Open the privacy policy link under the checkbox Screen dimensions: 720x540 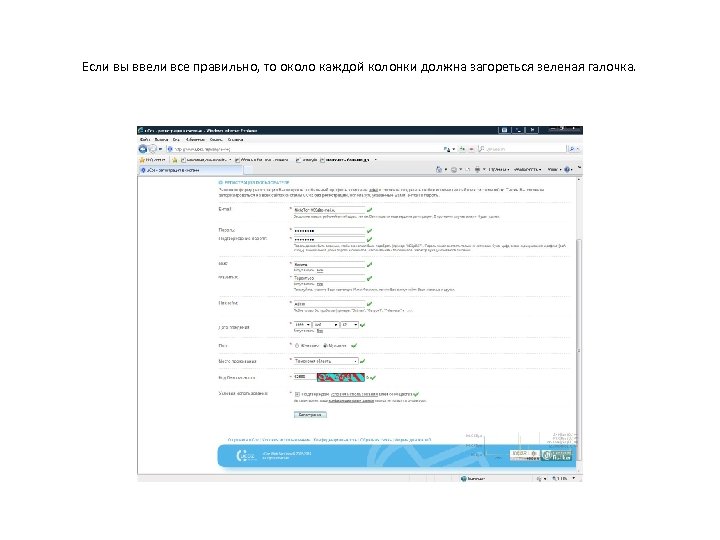click(351, 401)
